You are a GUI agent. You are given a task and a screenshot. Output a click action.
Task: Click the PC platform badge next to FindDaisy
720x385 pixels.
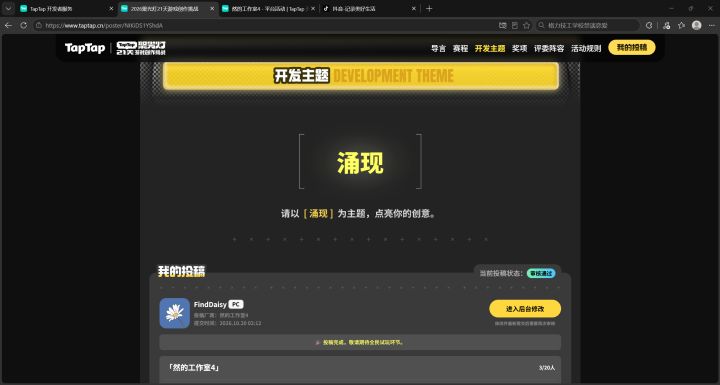(x=236, y=304)
